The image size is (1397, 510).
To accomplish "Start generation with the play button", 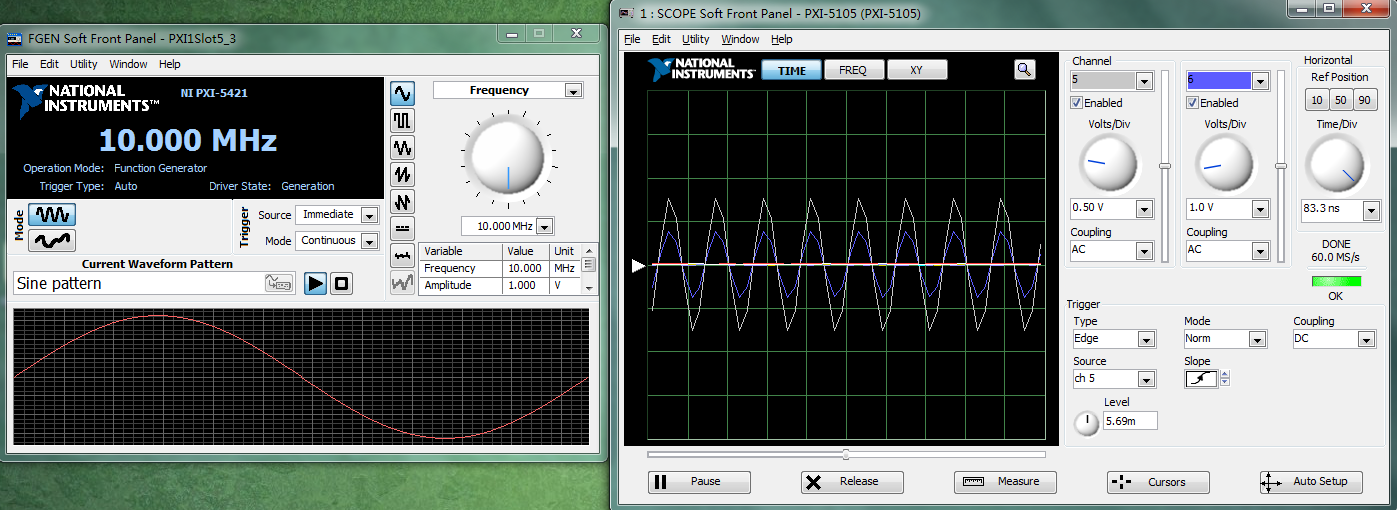I will click(x=315, y=283).
